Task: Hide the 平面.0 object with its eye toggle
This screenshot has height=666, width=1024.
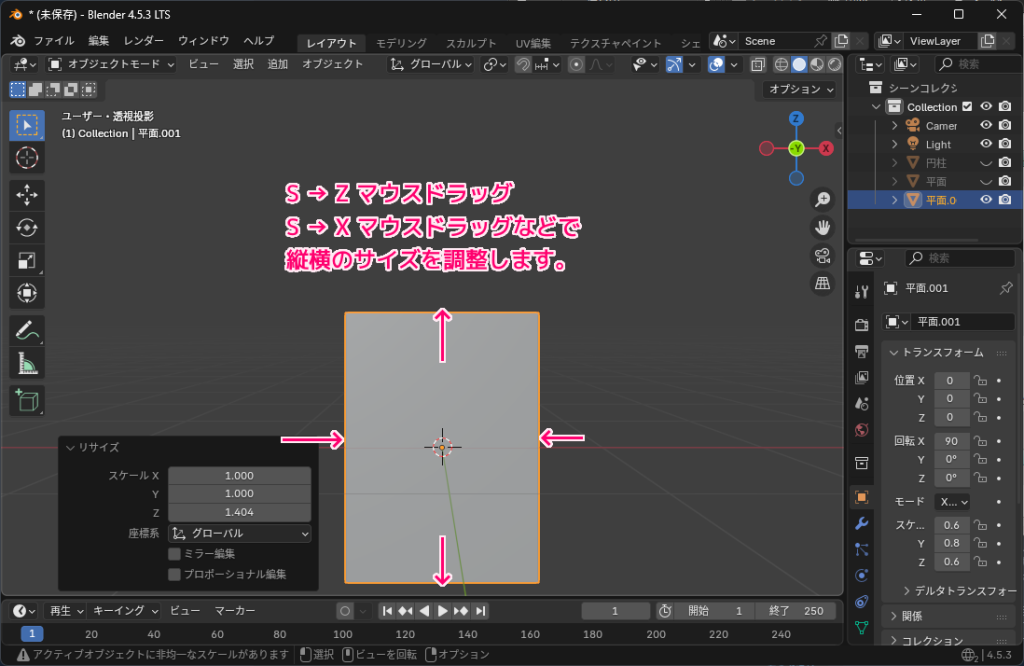Action: click(988, 200)
